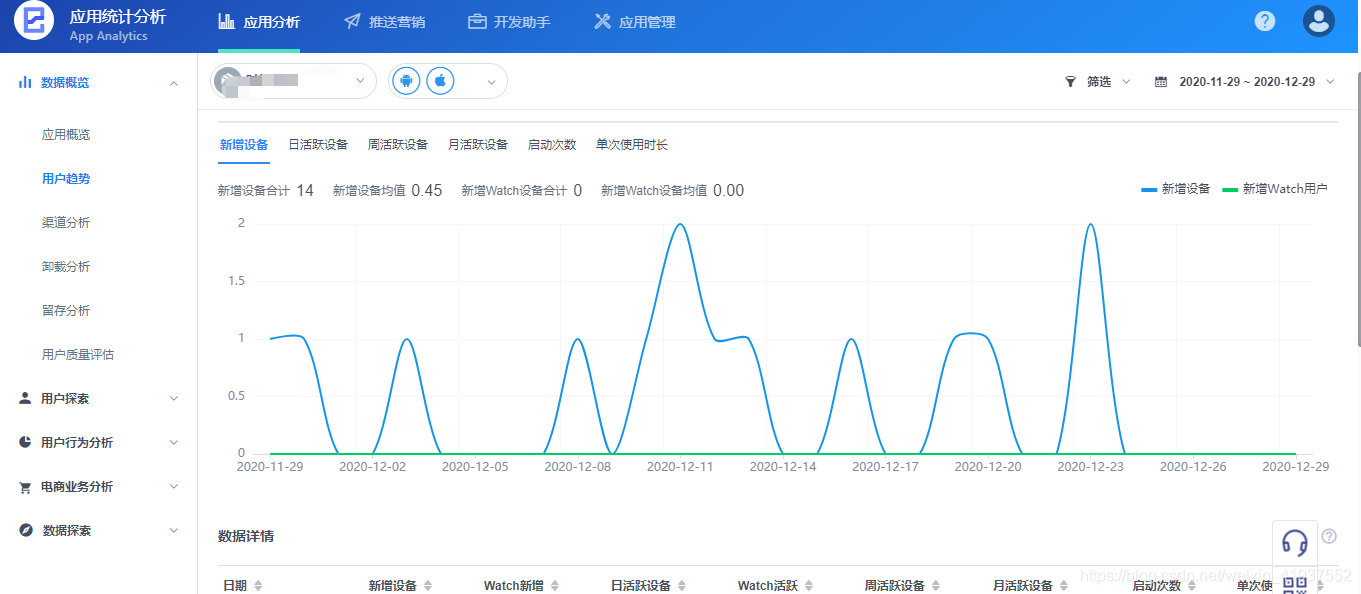
Task: Click the calendar icon beside date range
Action: coord(1161,82)
